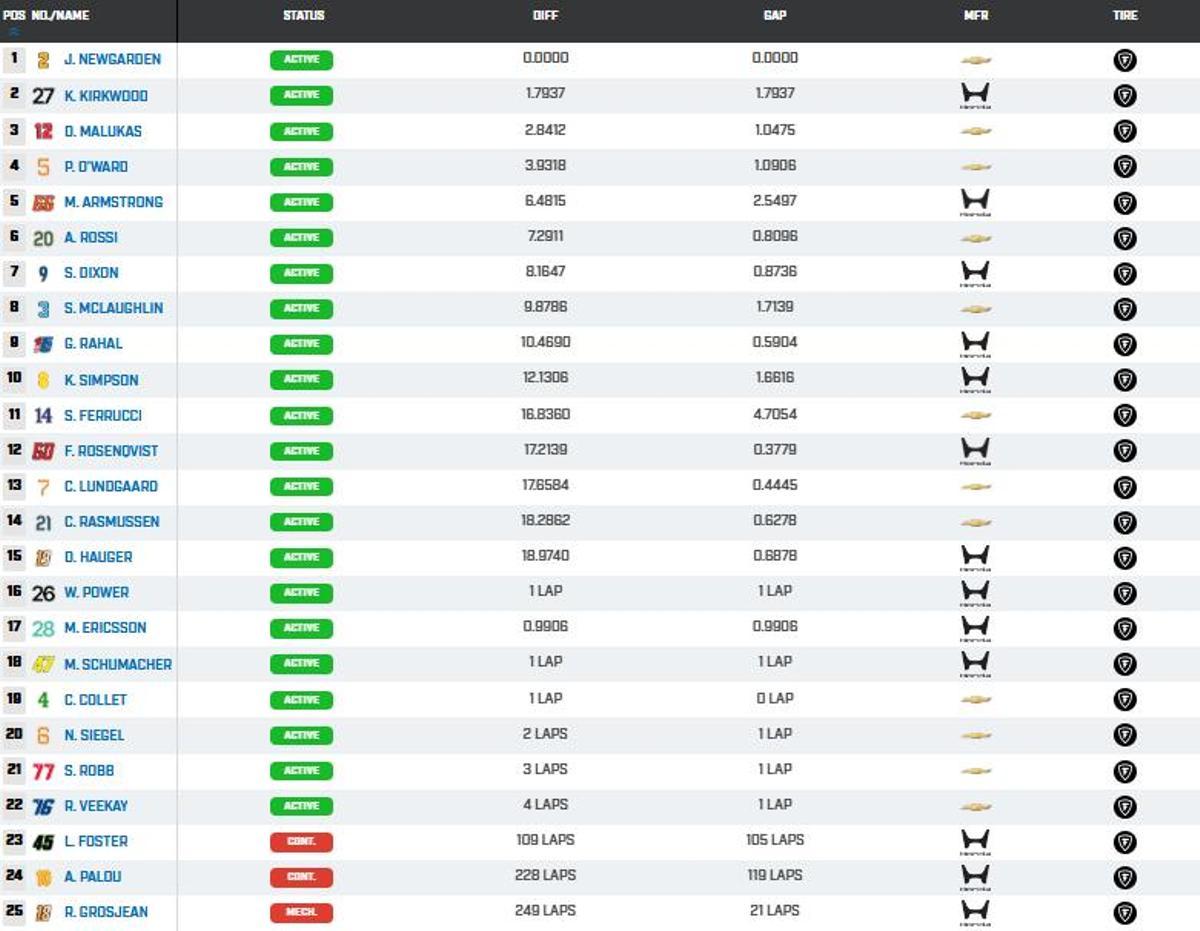Screen dimensions: 1200x931
Task: Open sorting on the DIFF column header
Action: pos(545,15)
